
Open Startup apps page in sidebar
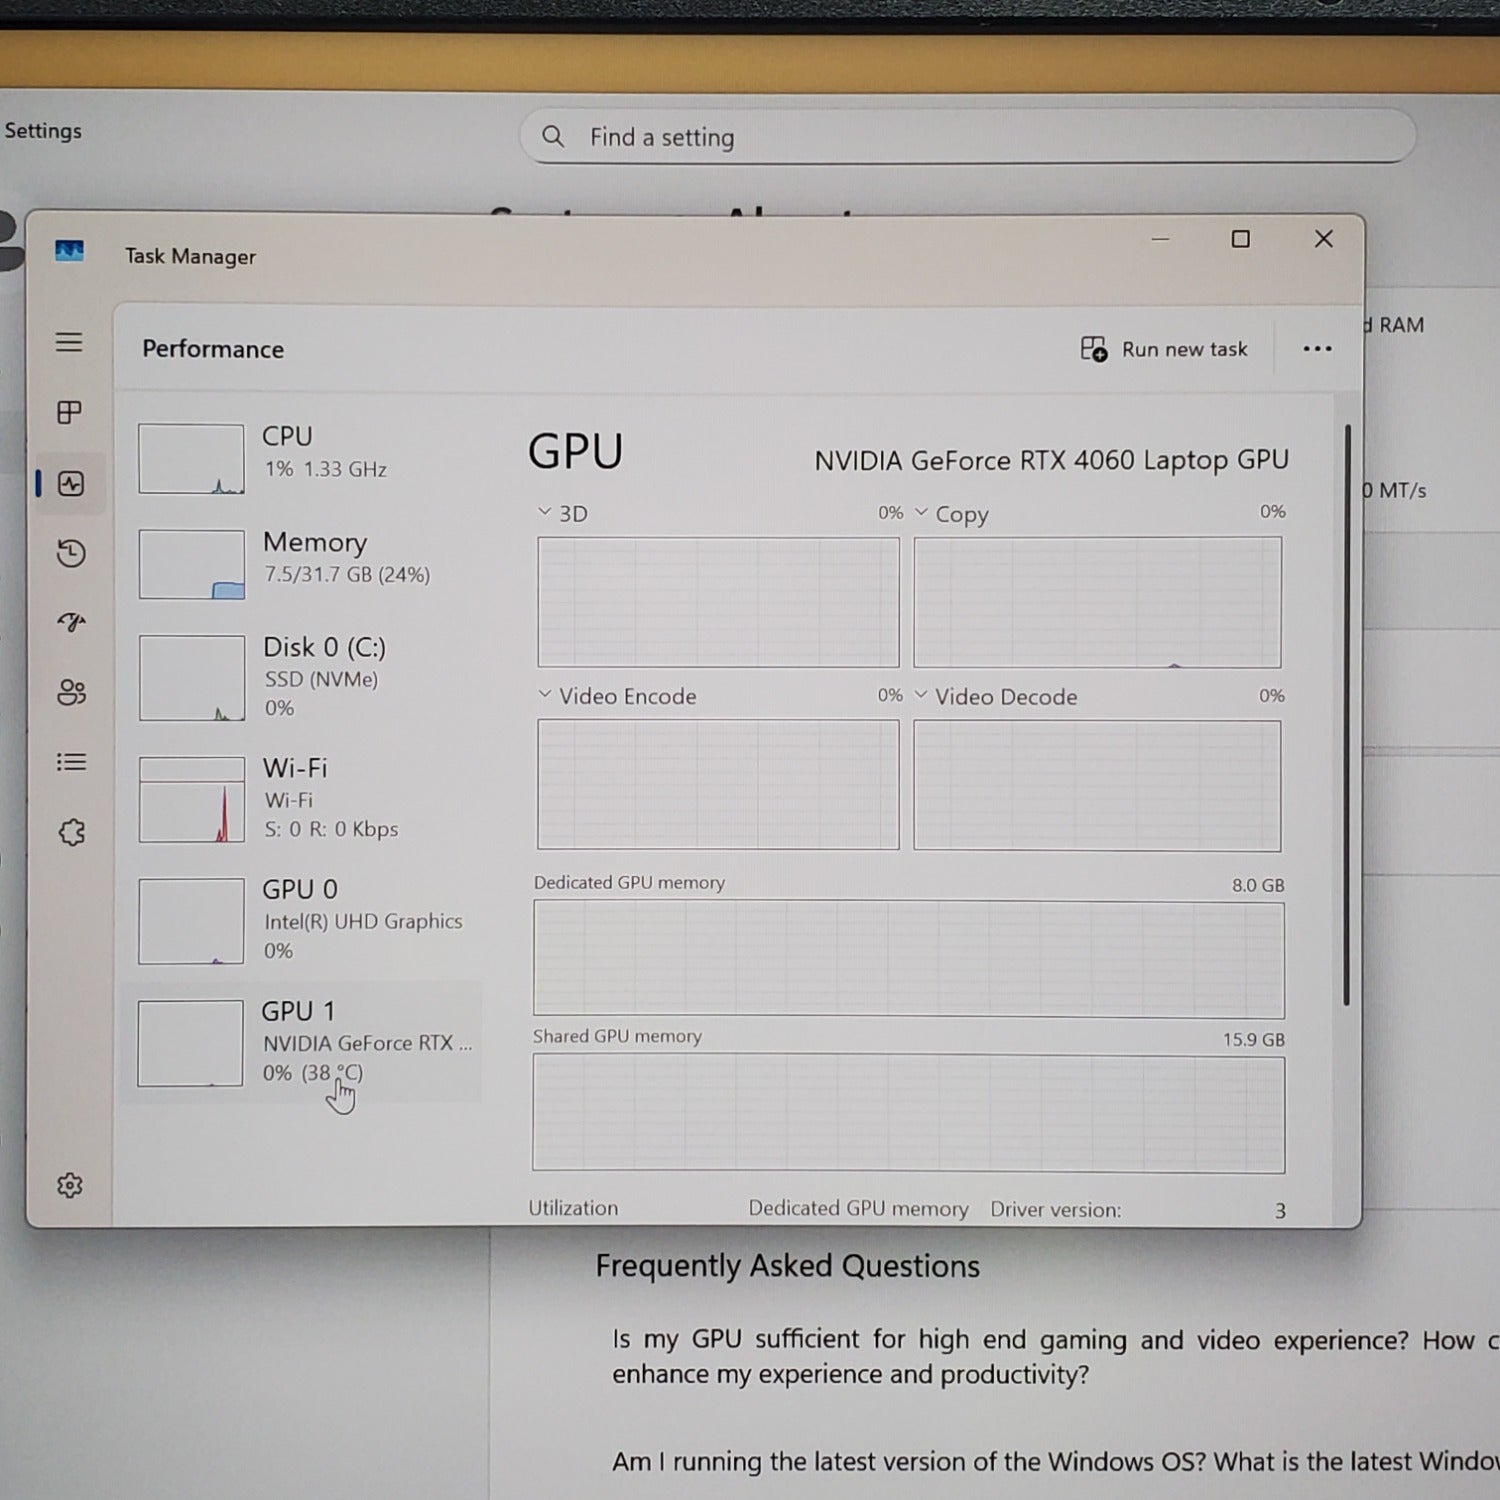(x=70, y=622)
